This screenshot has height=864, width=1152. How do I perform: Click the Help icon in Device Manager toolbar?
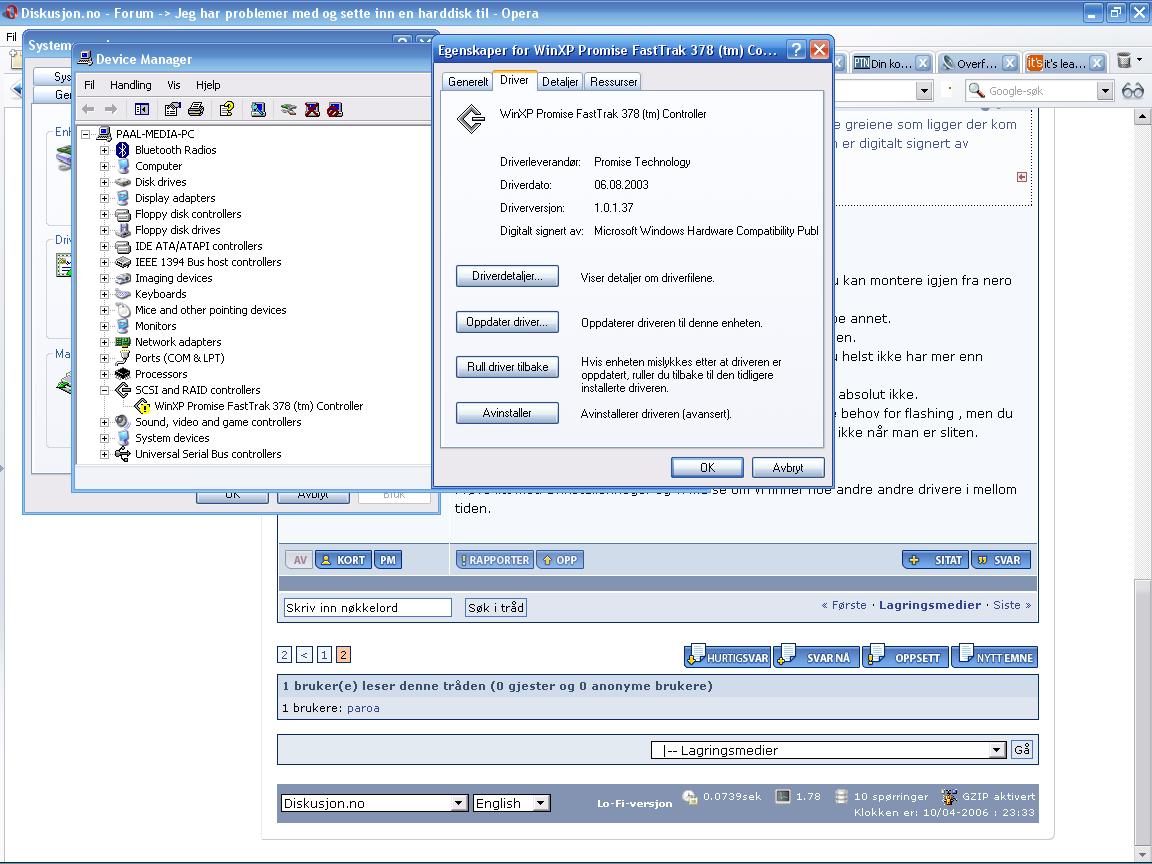click(227, 109)
